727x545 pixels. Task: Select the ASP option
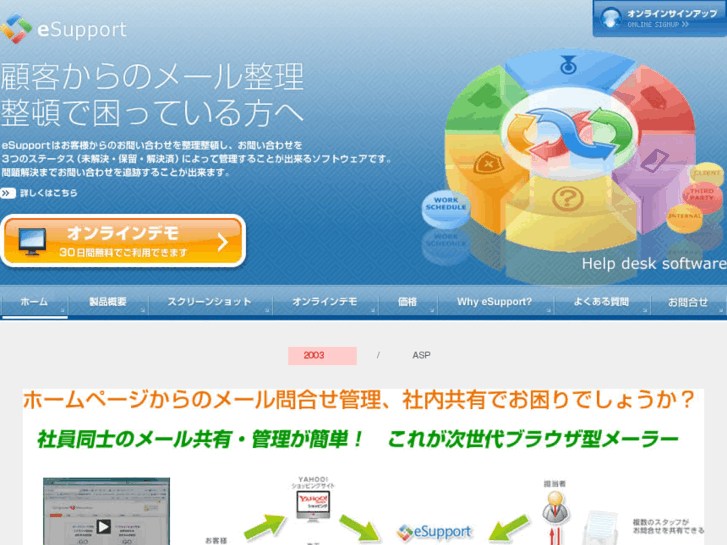[x=421, y=355]
